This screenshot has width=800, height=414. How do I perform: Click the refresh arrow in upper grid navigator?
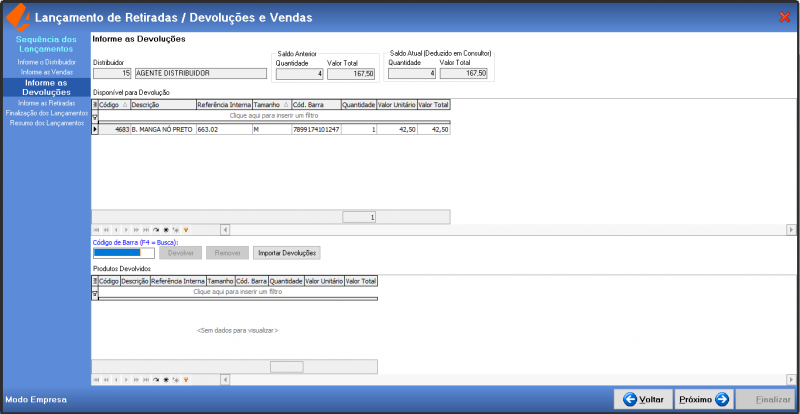[156, 229]
